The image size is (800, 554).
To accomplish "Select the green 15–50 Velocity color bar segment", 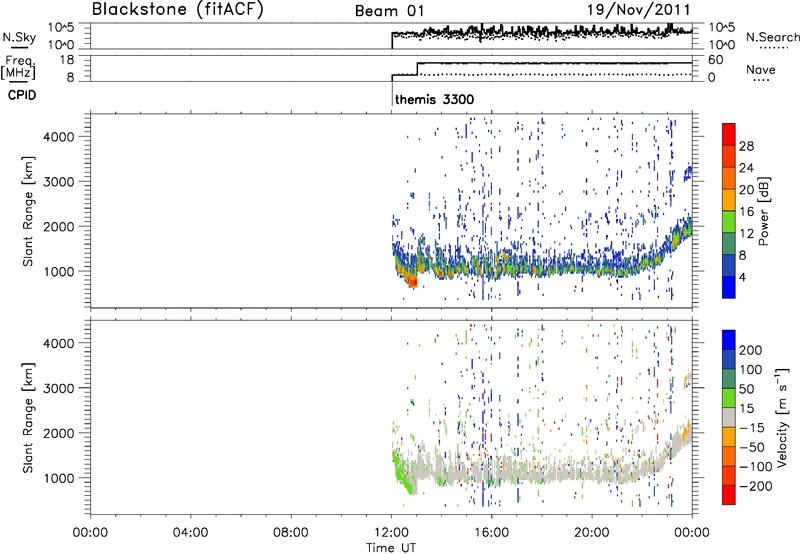I will pos(729,399).
